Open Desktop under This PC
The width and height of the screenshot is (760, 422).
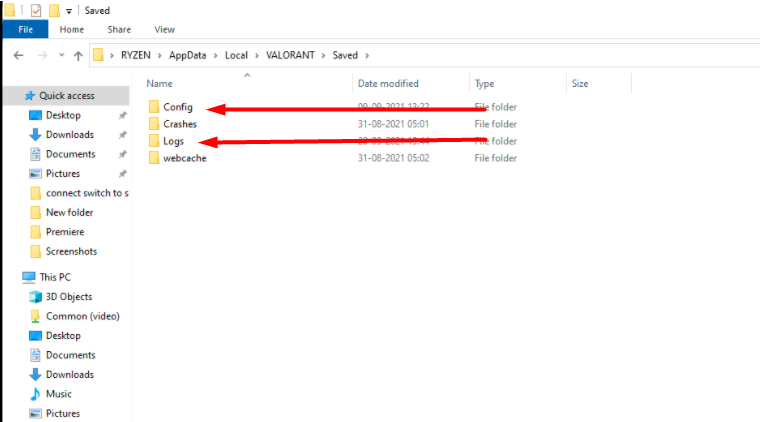[x=63, y=335]
